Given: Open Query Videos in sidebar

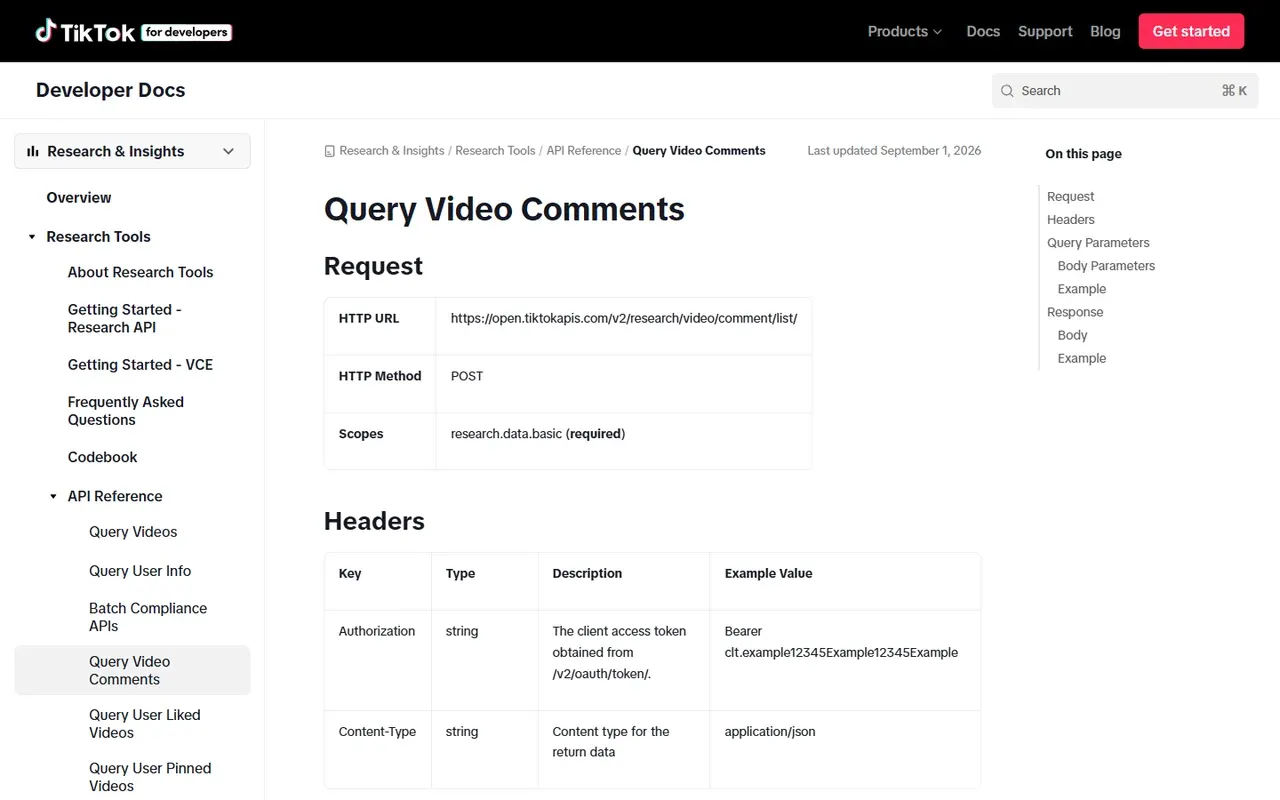Looking at the screenshot, I should 133,532.
